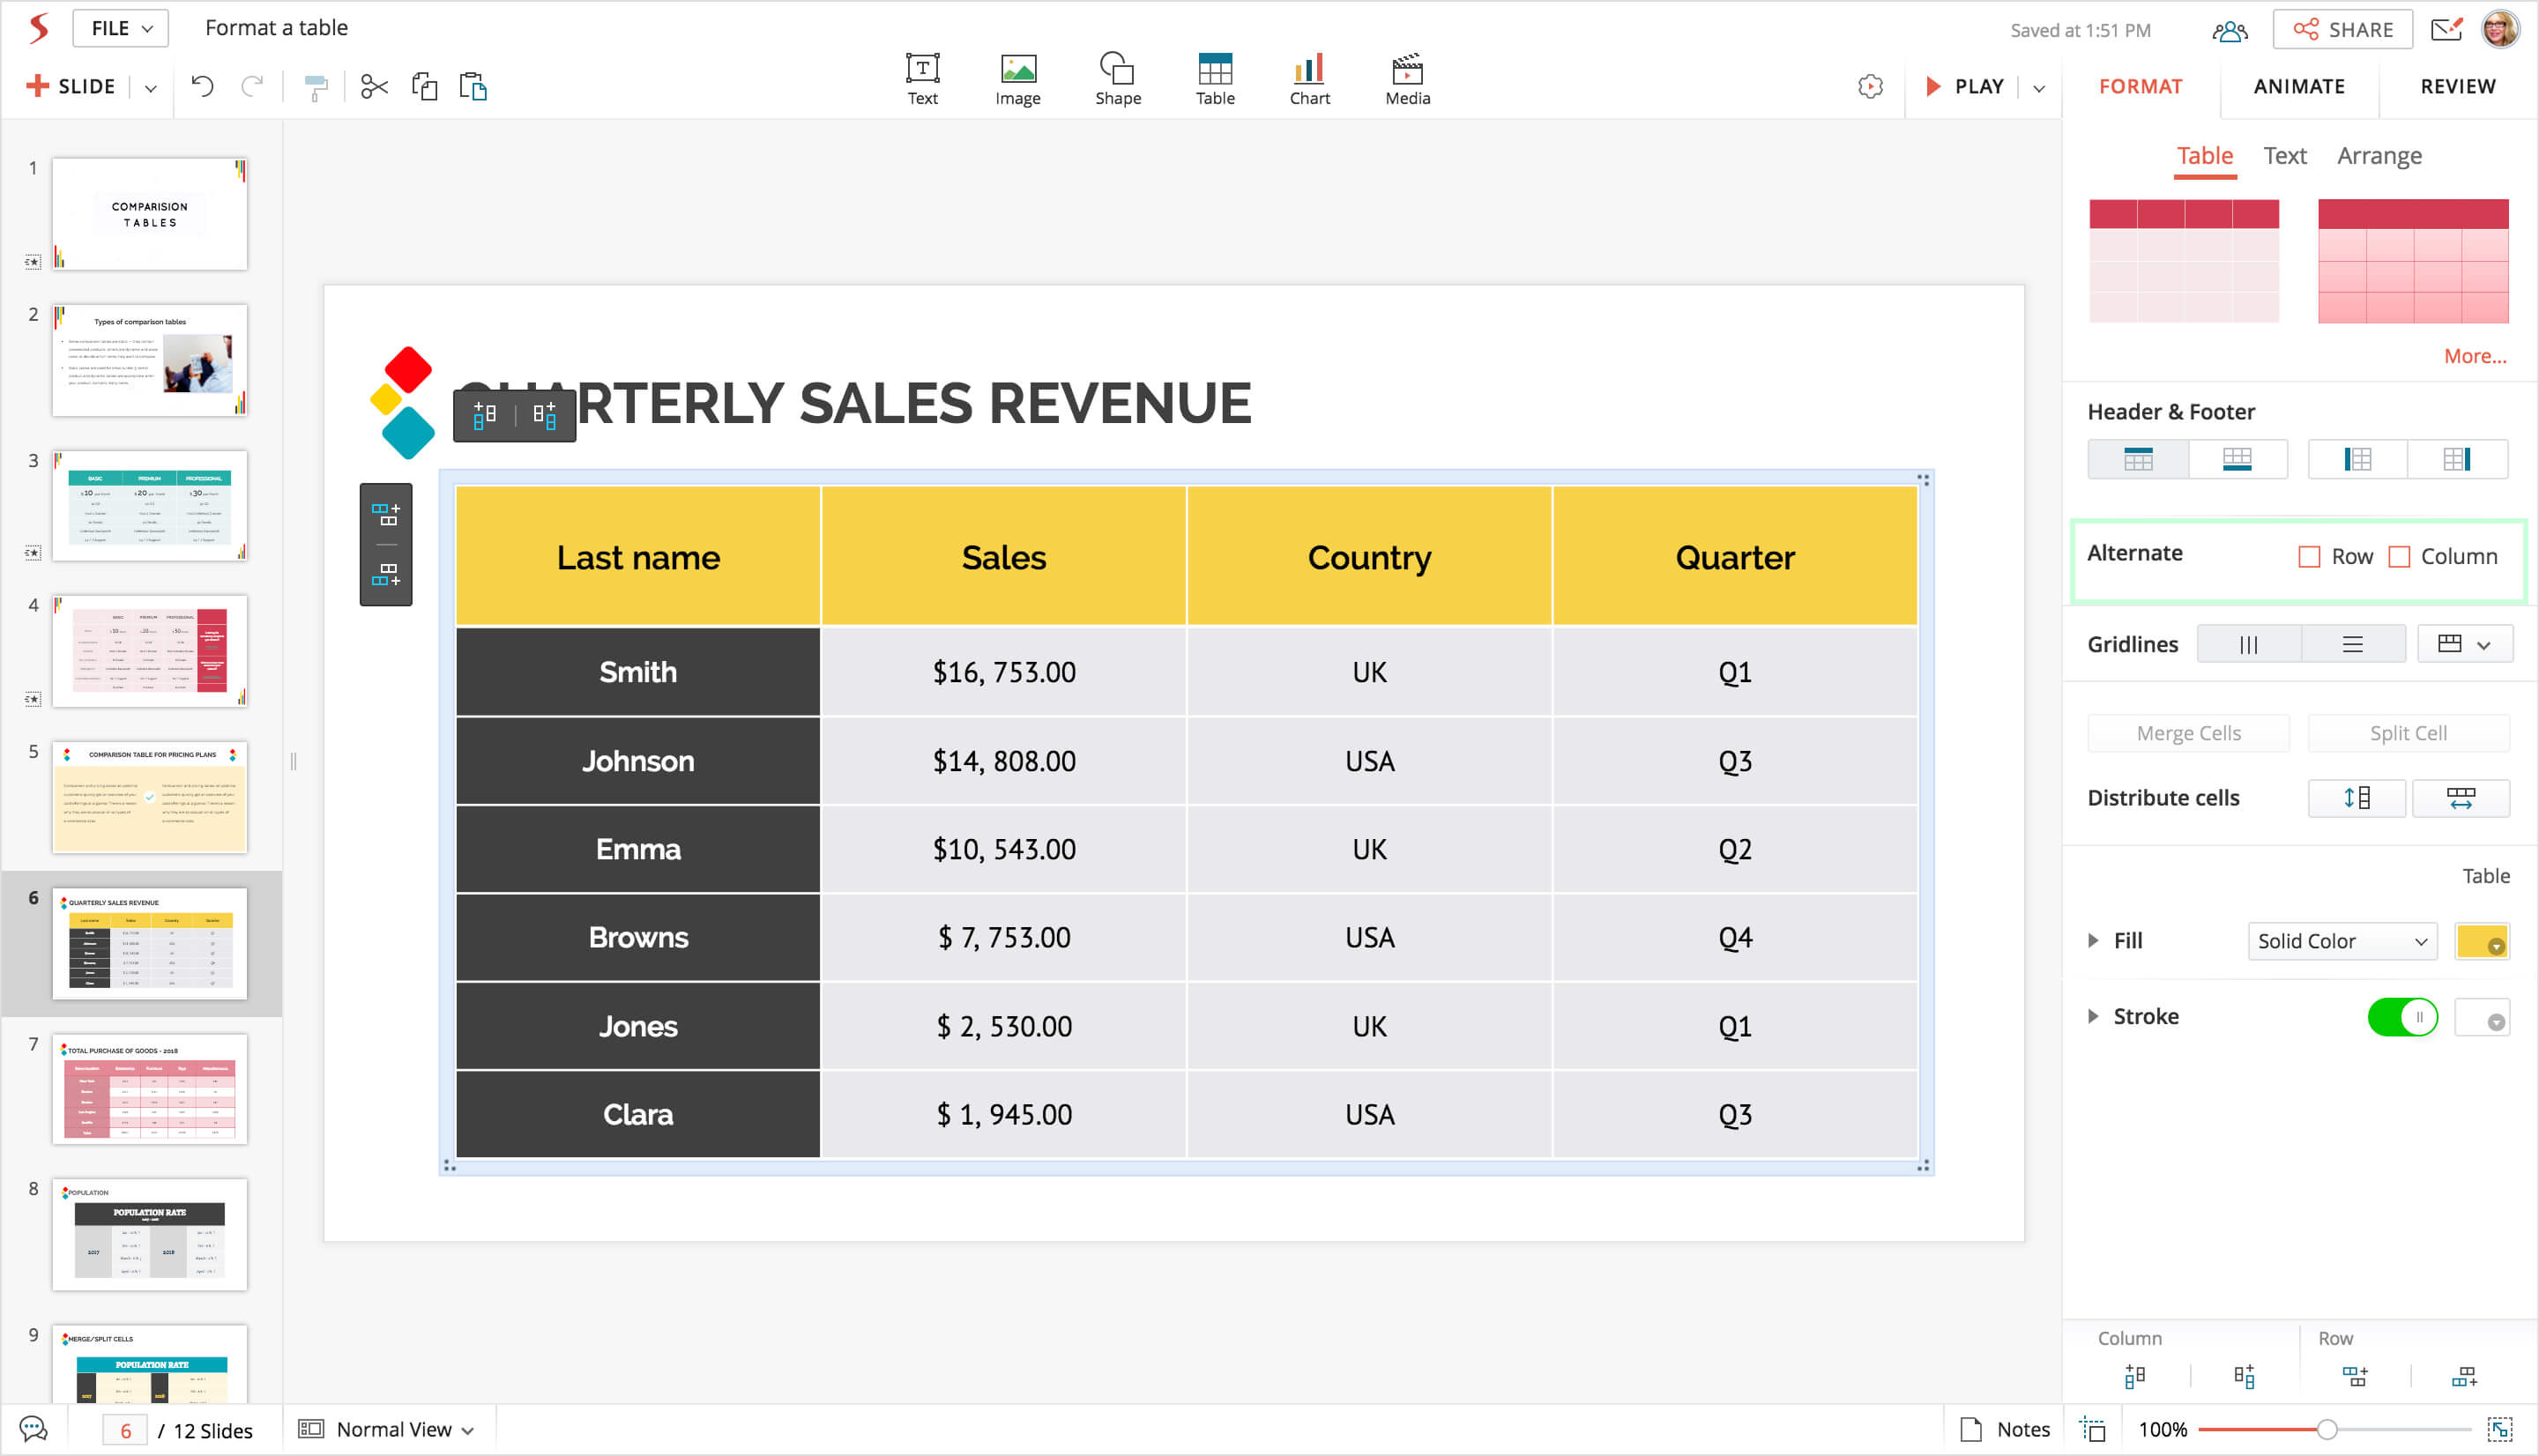Click the scissors cut icon
The height and width of the screenshot is (1456, 2539).
coord(374,87)
